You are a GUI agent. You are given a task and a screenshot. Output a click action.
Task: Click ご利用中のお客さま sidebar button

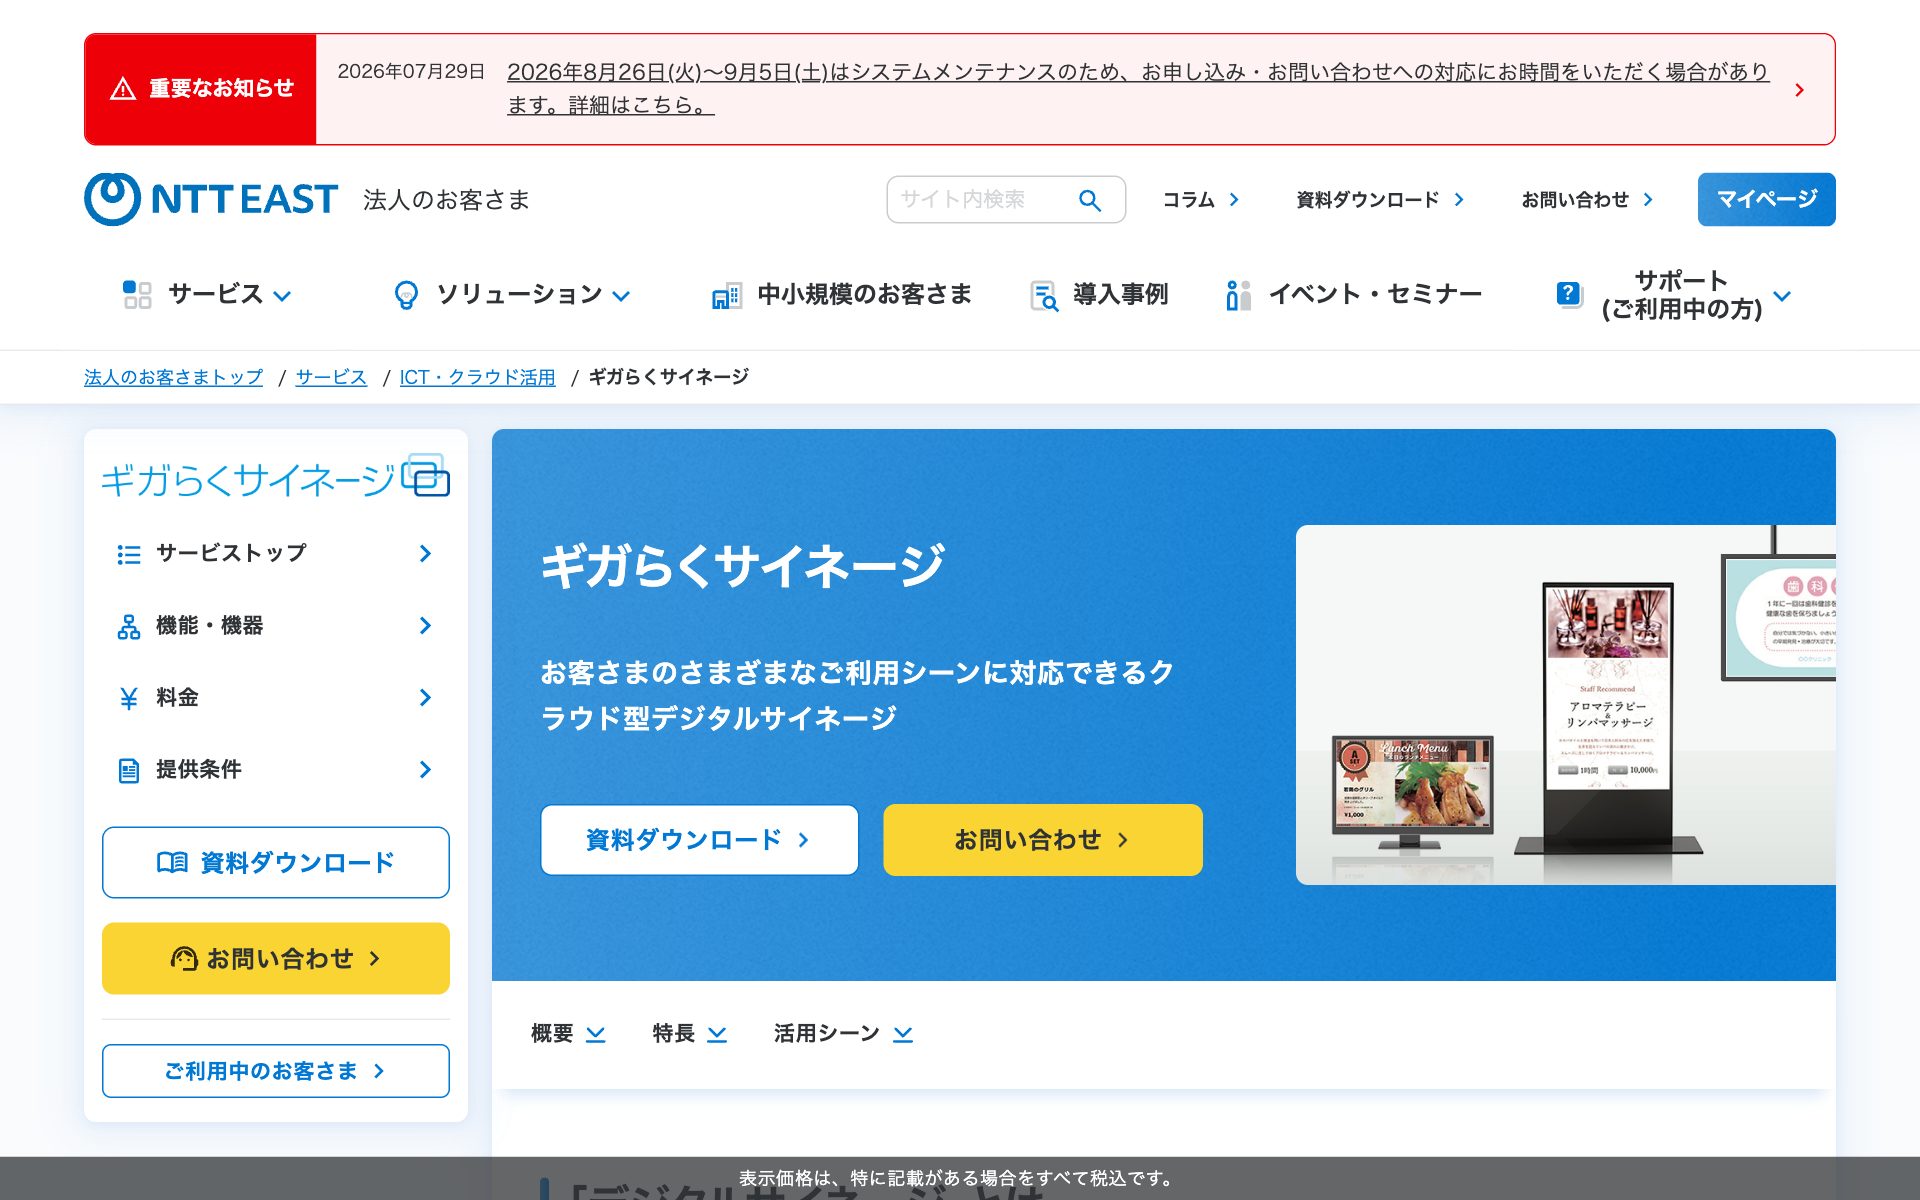[276, 1071]
